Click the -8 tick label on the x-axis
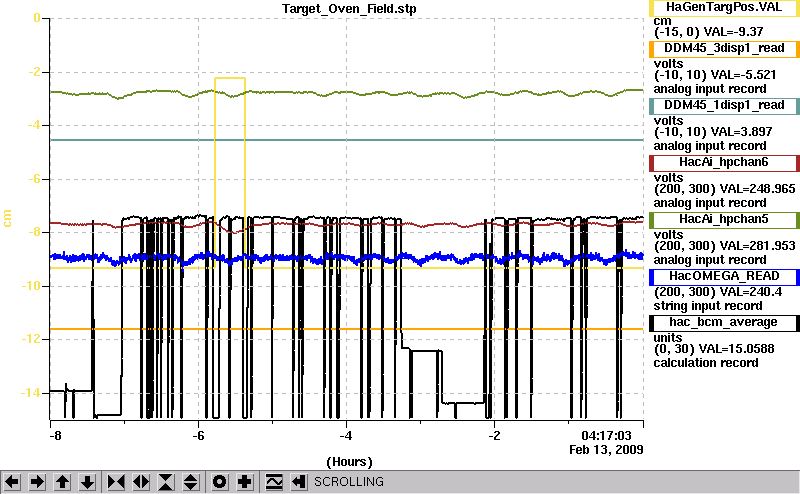This screenshot has width=800, height=494. [55, 436]
